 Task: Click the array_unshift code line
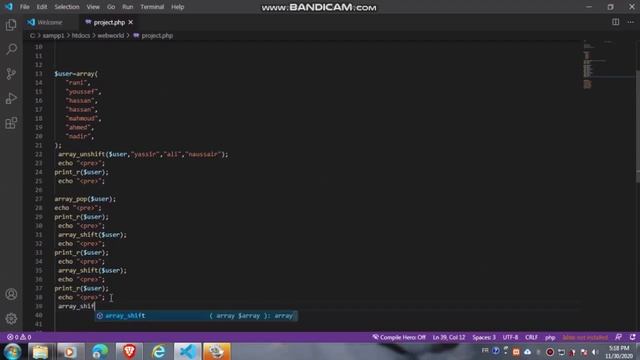[143, 154]
